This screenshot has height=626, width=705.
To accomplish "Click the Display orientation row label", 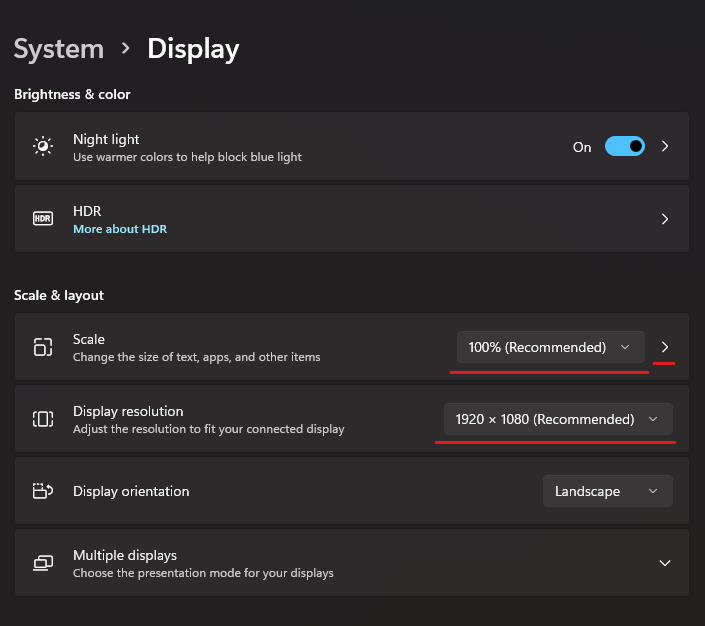I will [x=131, y=491].
